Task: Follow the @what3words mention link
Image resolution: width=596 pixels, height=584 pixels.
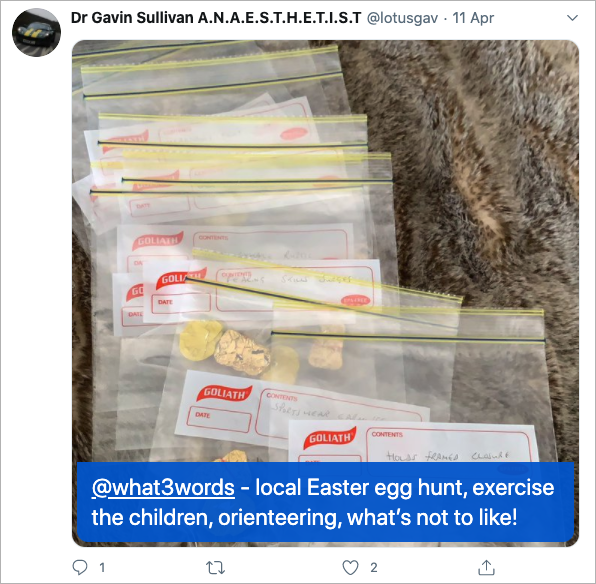Action: 163,487
